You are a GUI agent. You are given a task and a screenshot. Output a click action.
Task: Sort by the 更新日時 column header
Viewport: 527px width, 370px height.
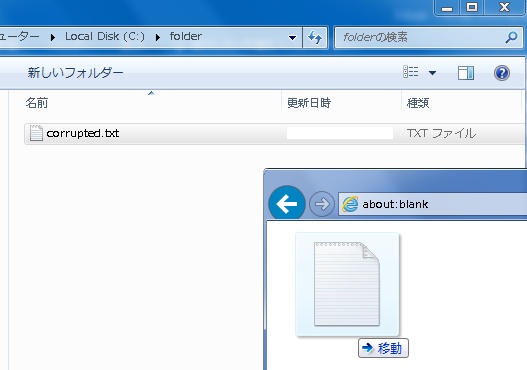tap(309, 103)
